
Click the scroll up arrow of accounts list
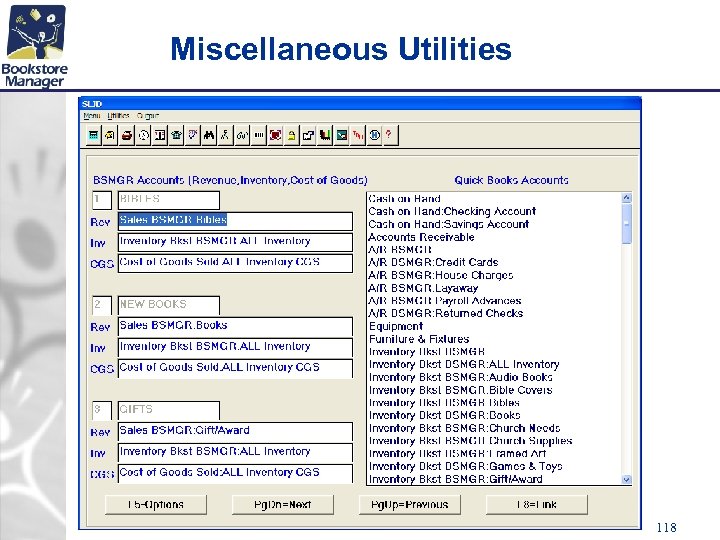point(626,198)
